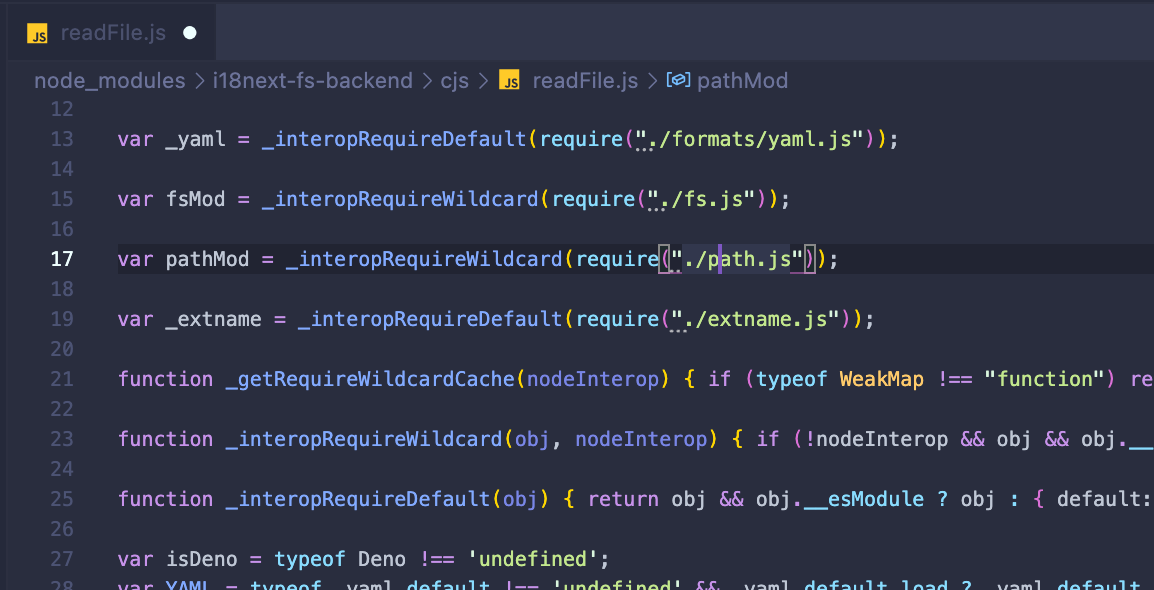The image size is (1154, 590).
Task: Click _interopRequireDefault function definition on line 25
Action: 358,500
